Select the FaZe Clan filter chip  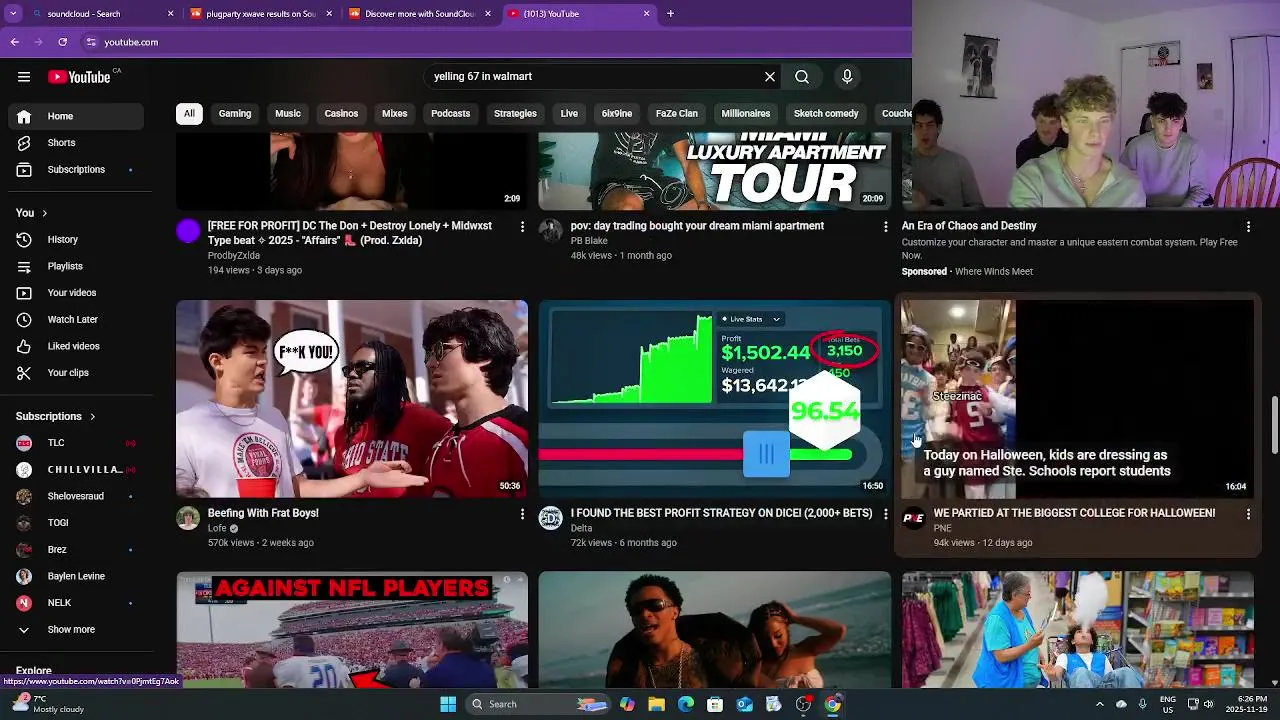pyautogui.click(x=677, y=113)
